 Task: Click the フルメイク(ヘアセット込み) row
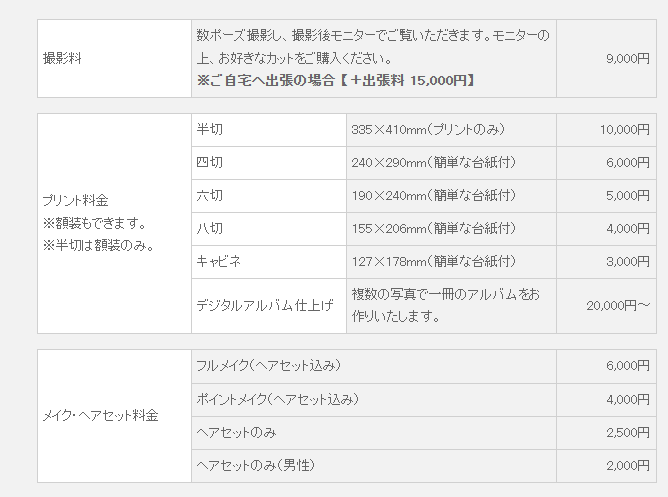click(424, 366)
